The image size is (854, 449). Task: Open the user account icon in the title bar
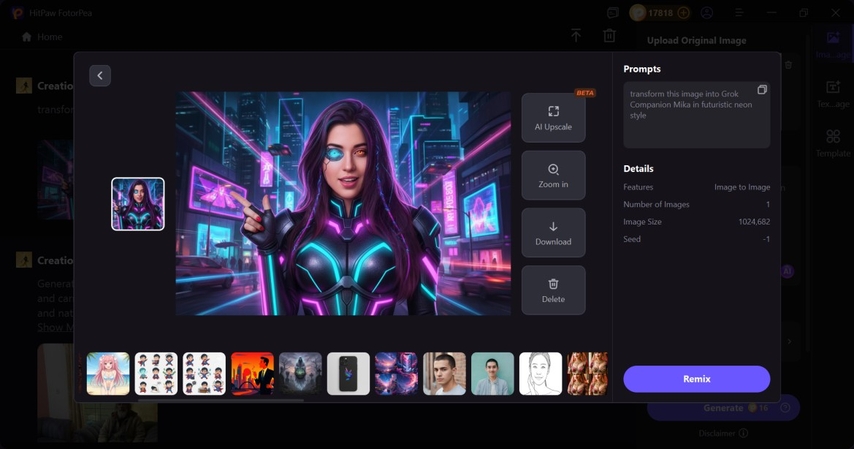tap(707, 13)
